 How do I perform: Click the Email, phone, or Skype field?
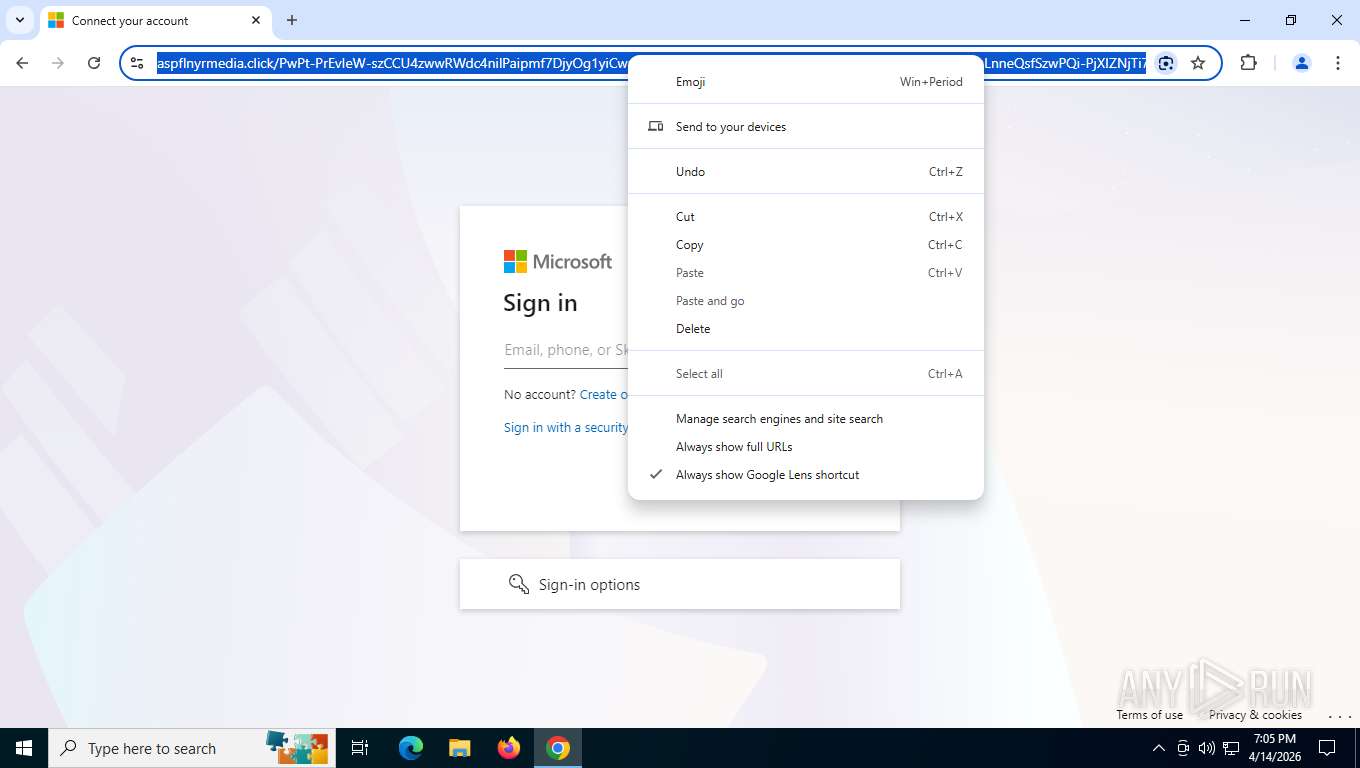[x=566, y=351]
